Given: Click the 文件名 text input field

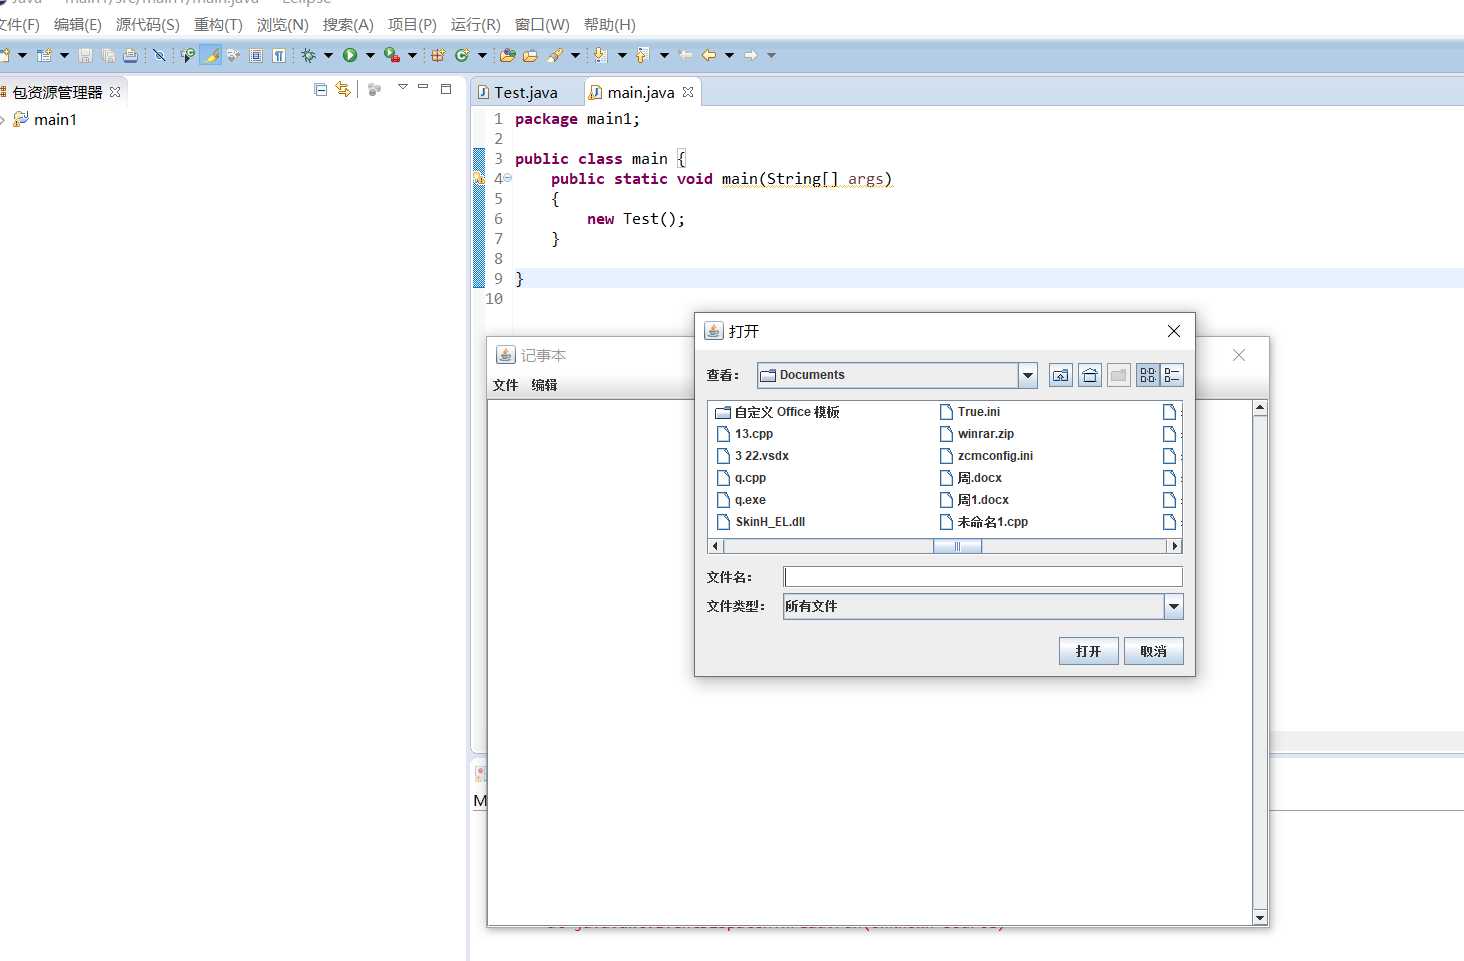Looking at the screenshot, I should pyautogui.click(x=983, y=577).
